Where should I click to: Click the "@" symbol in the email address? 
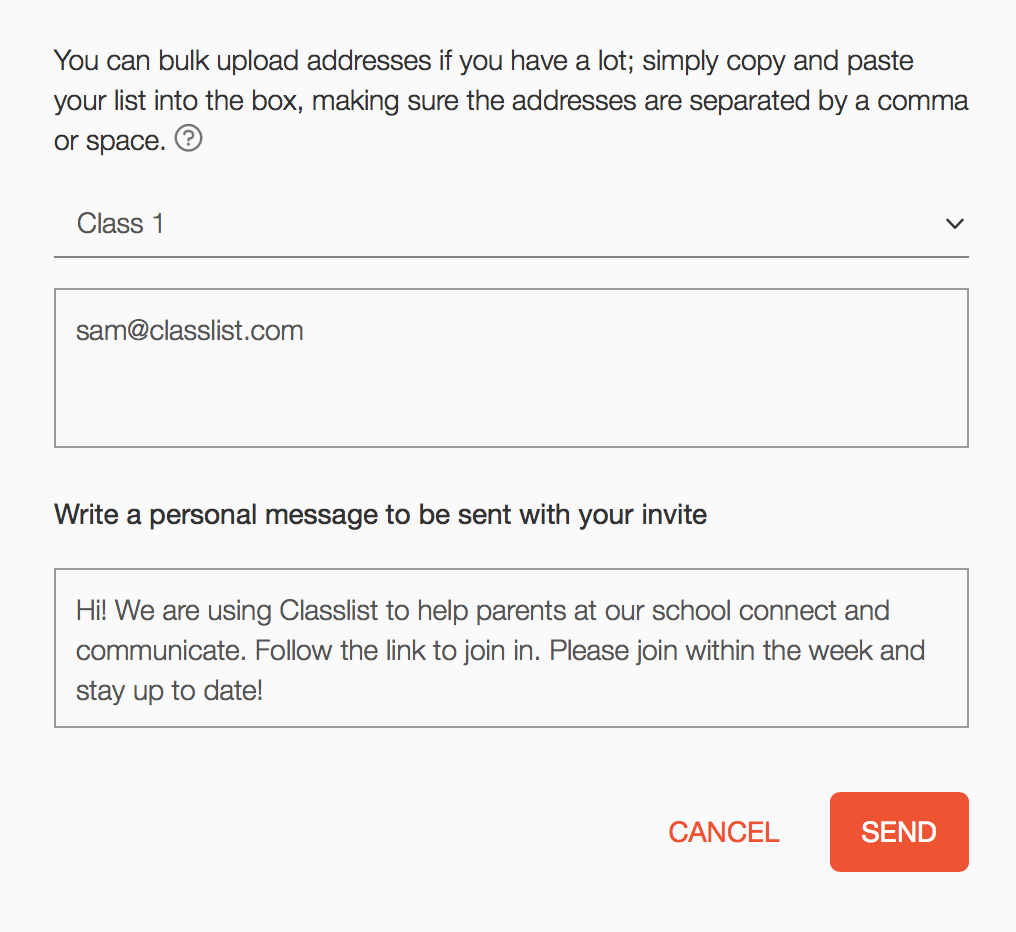coord(138,331)
